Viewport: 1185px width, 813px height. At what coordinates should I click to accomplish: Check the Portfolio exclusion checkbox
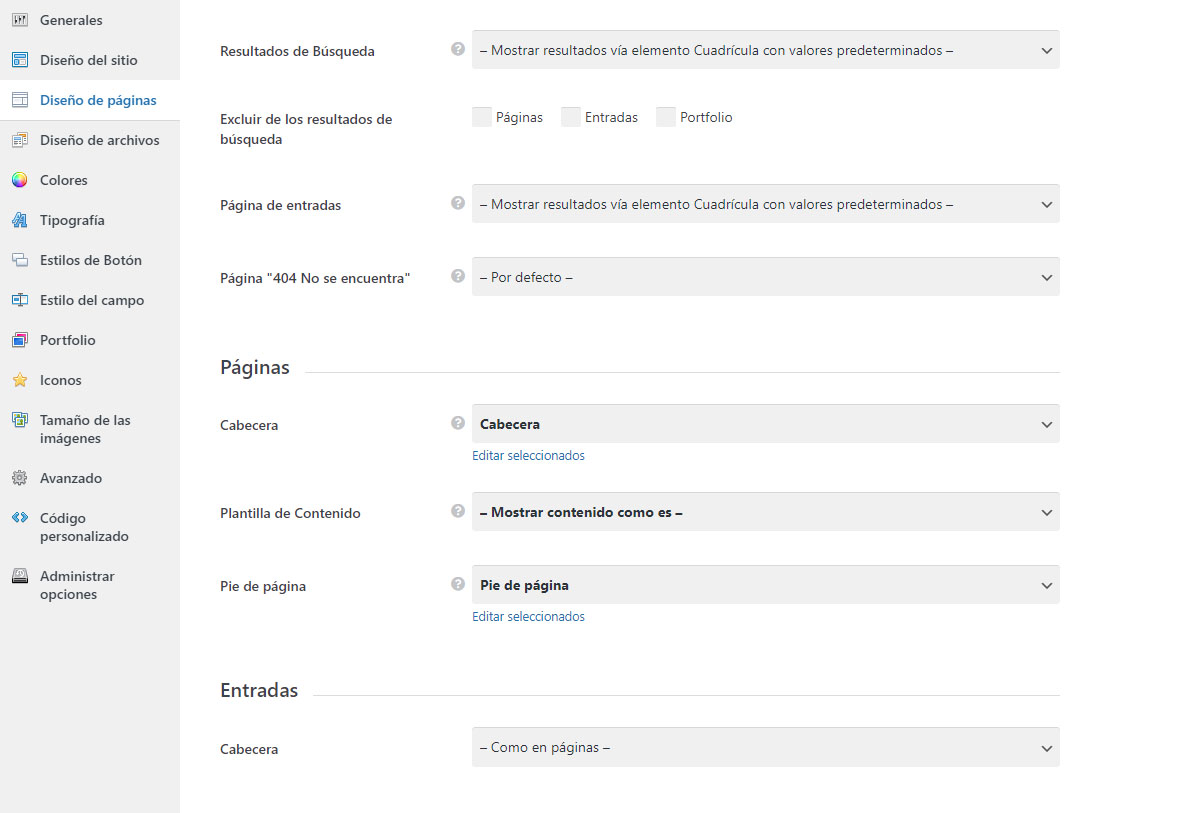point(666,117)
